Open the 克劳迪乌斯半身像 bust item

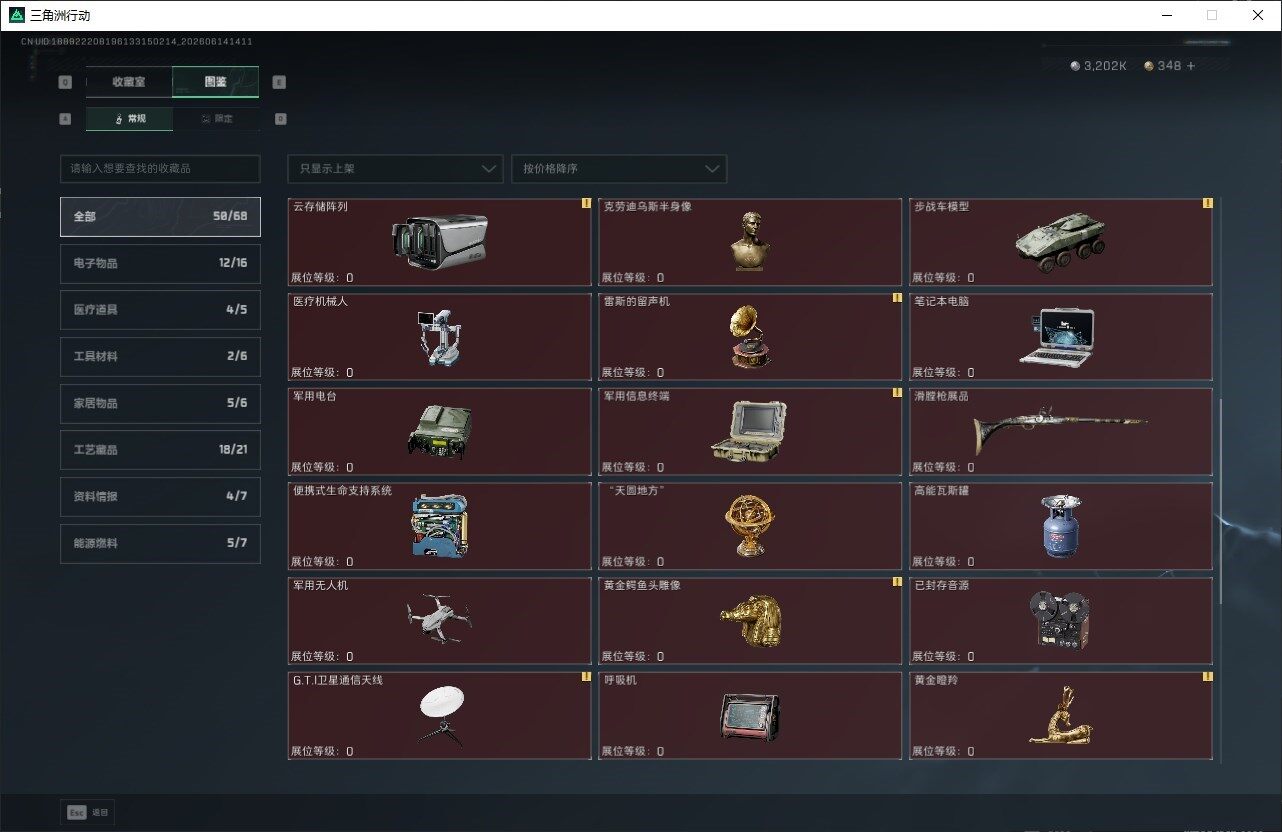[x=750, y=242]
